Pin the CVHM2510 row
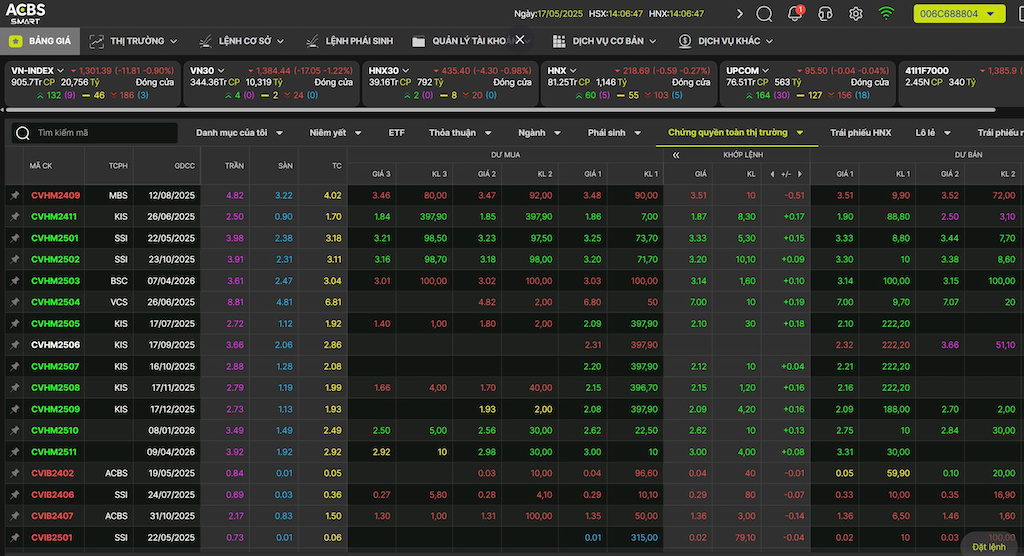Screen dimensions: 1024x556 pos(14,431)
